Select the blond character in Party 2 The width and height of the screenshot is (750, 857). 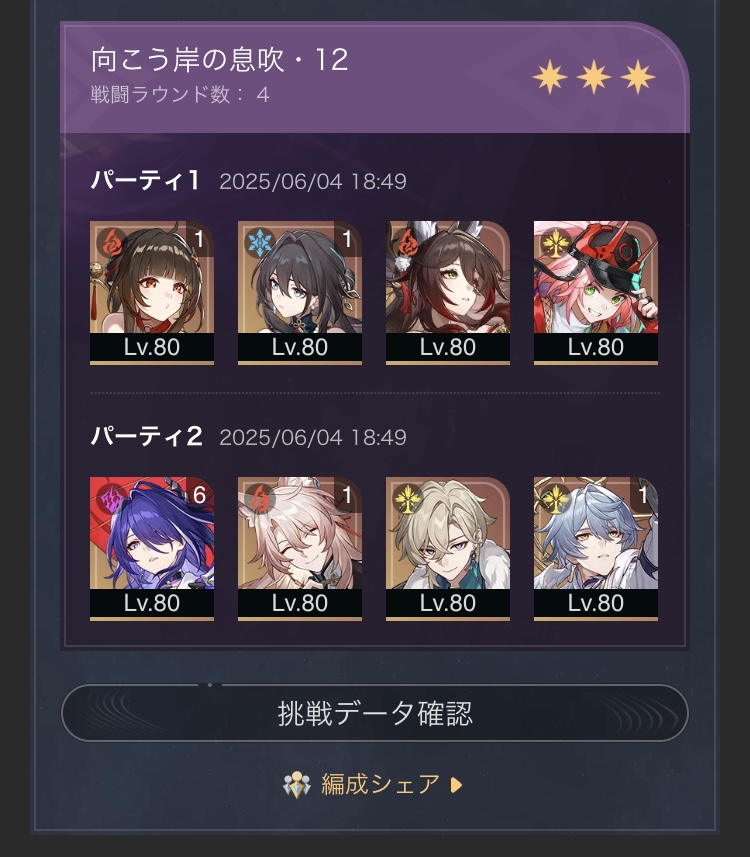click(x=448, y=548)
